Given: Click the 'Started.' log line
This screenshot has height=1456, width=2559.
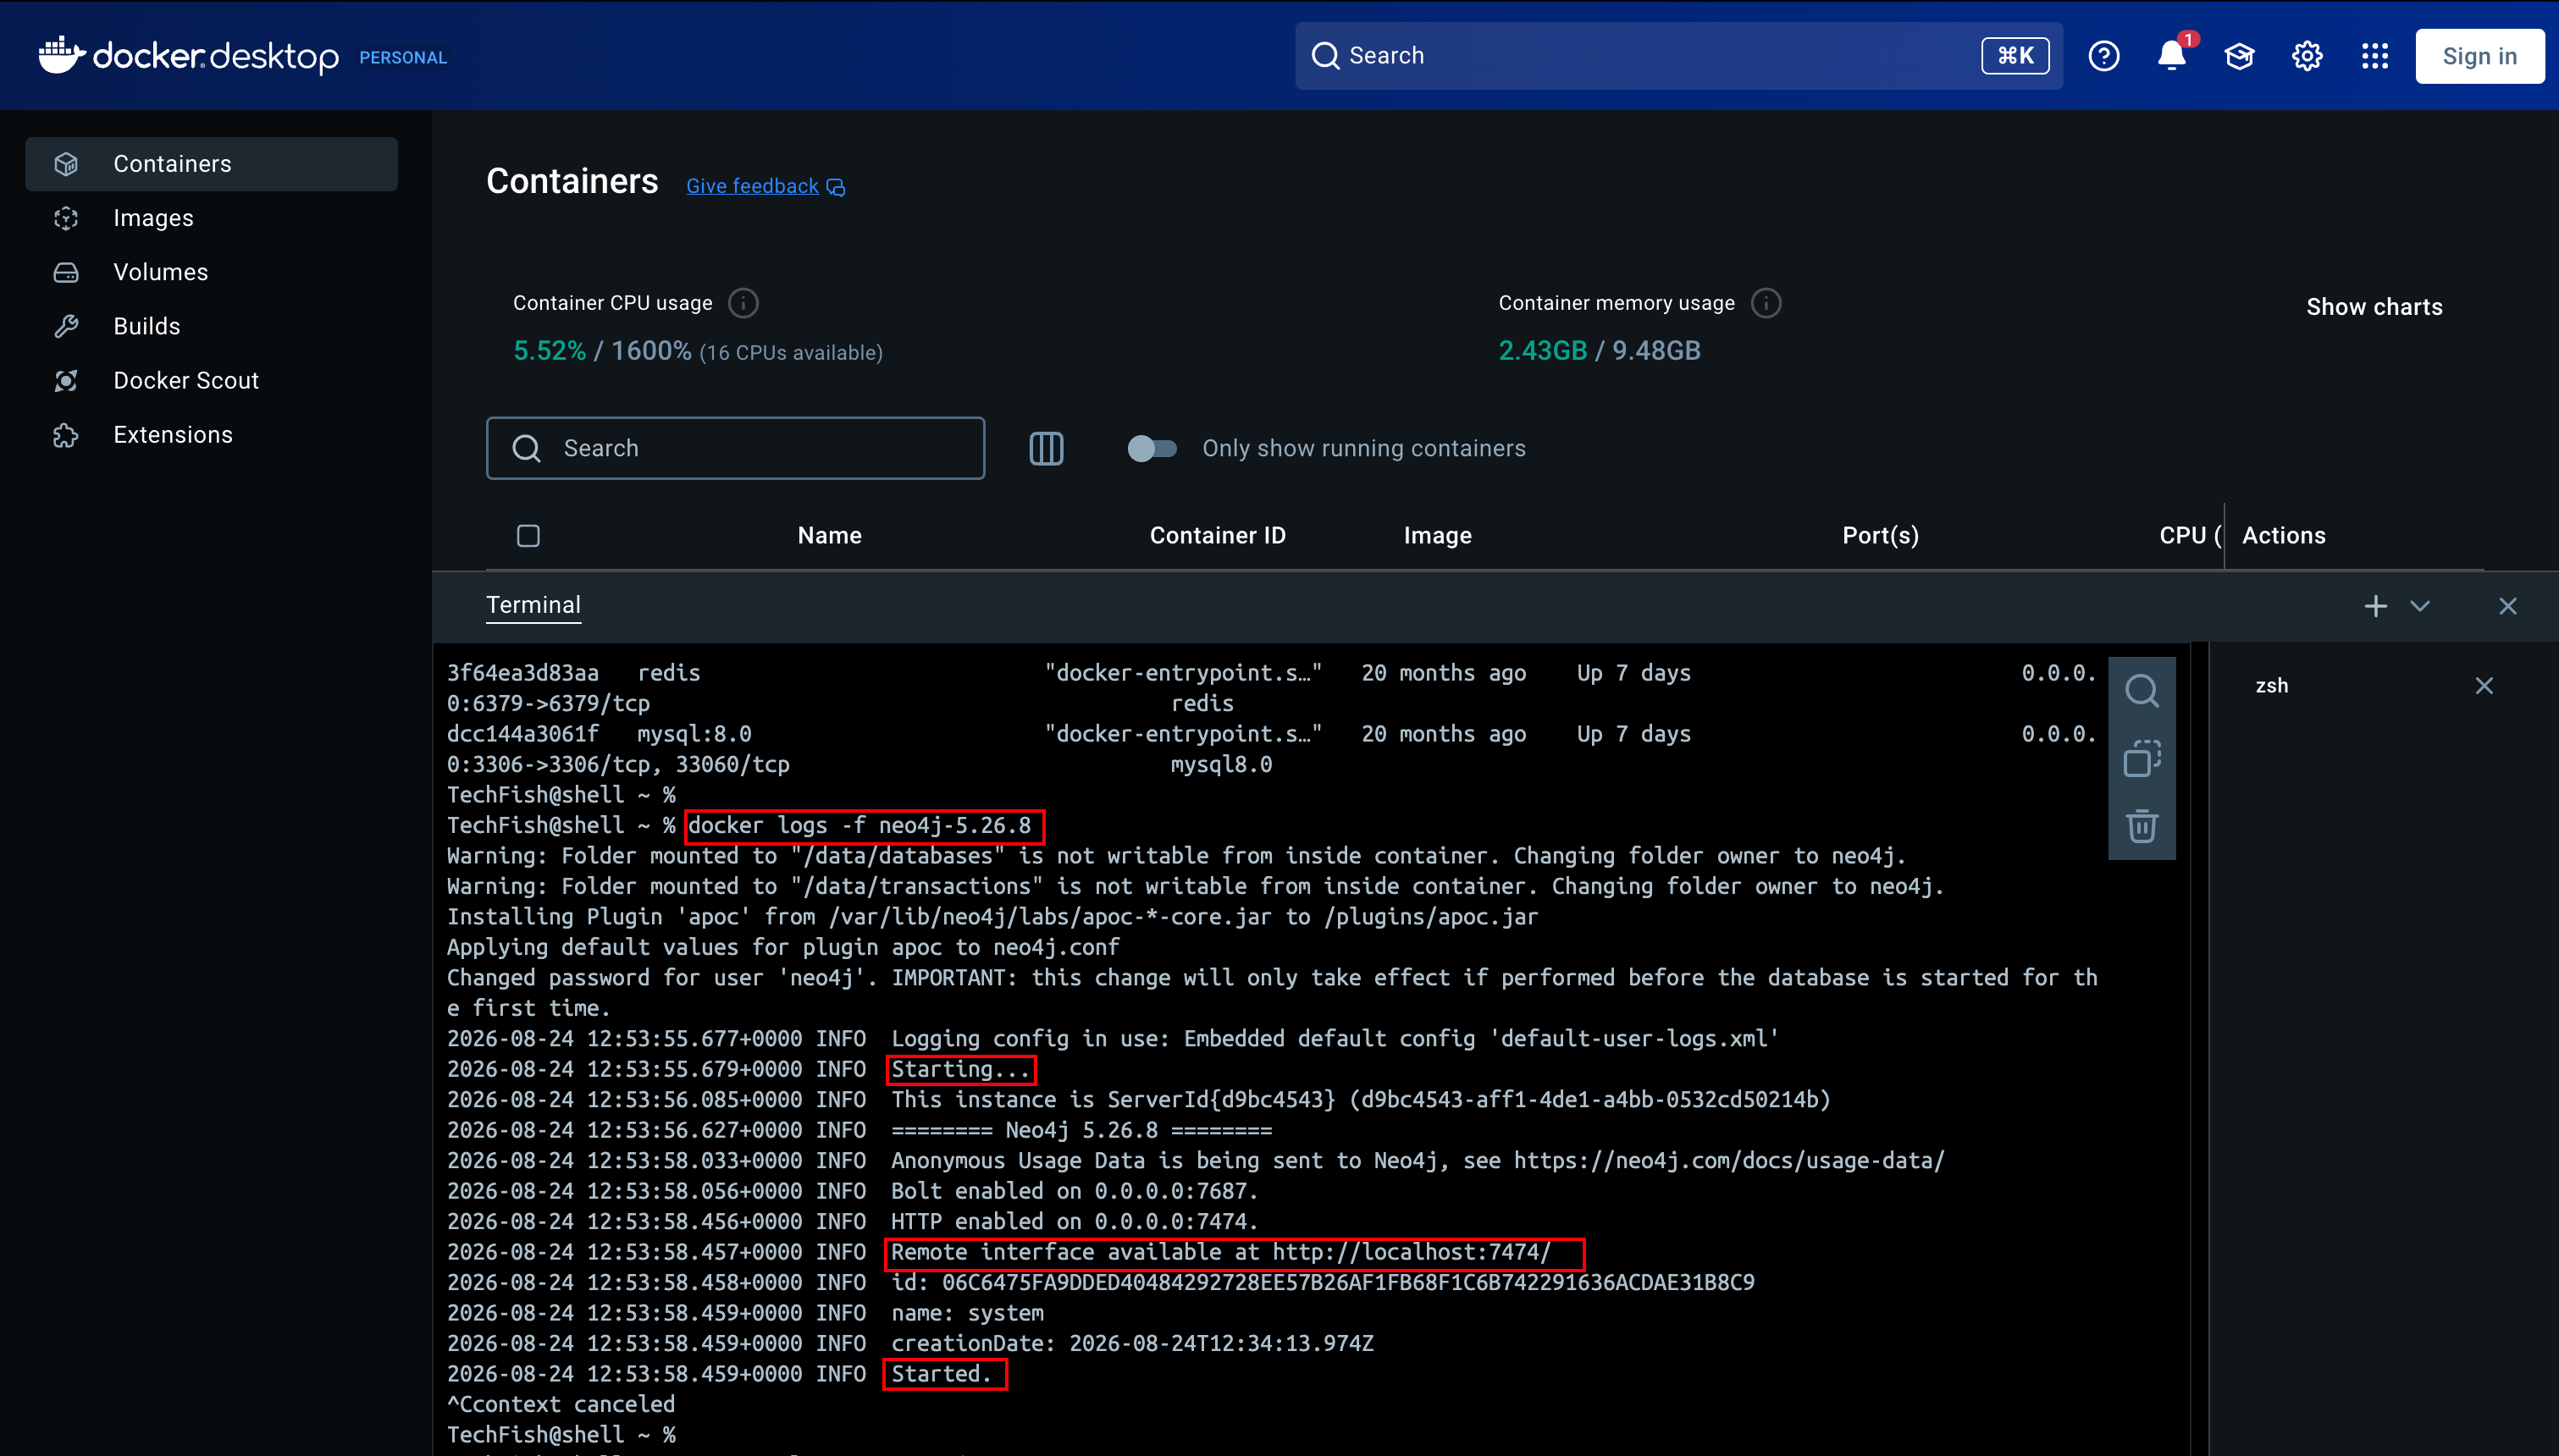Looking at the screenshot, I should (x=941, y=1374).
